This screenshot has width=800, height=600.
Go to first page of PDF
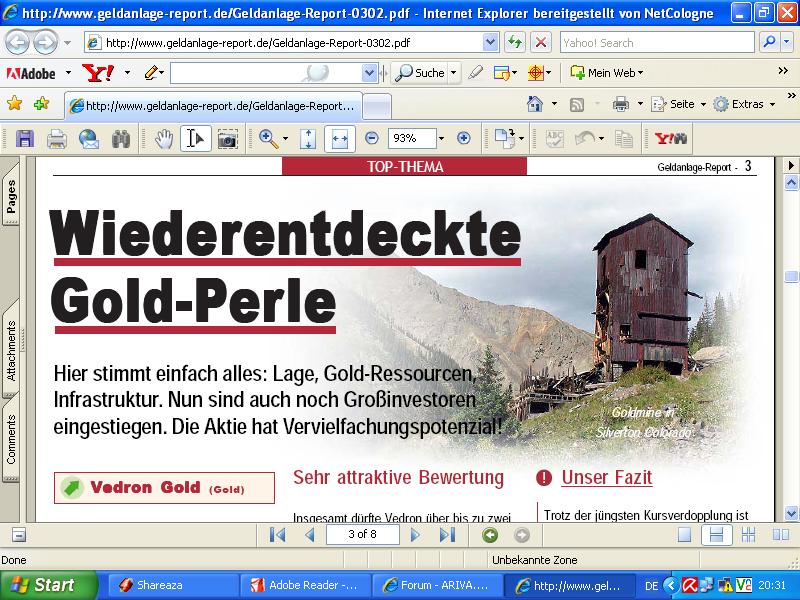[277, 535]
